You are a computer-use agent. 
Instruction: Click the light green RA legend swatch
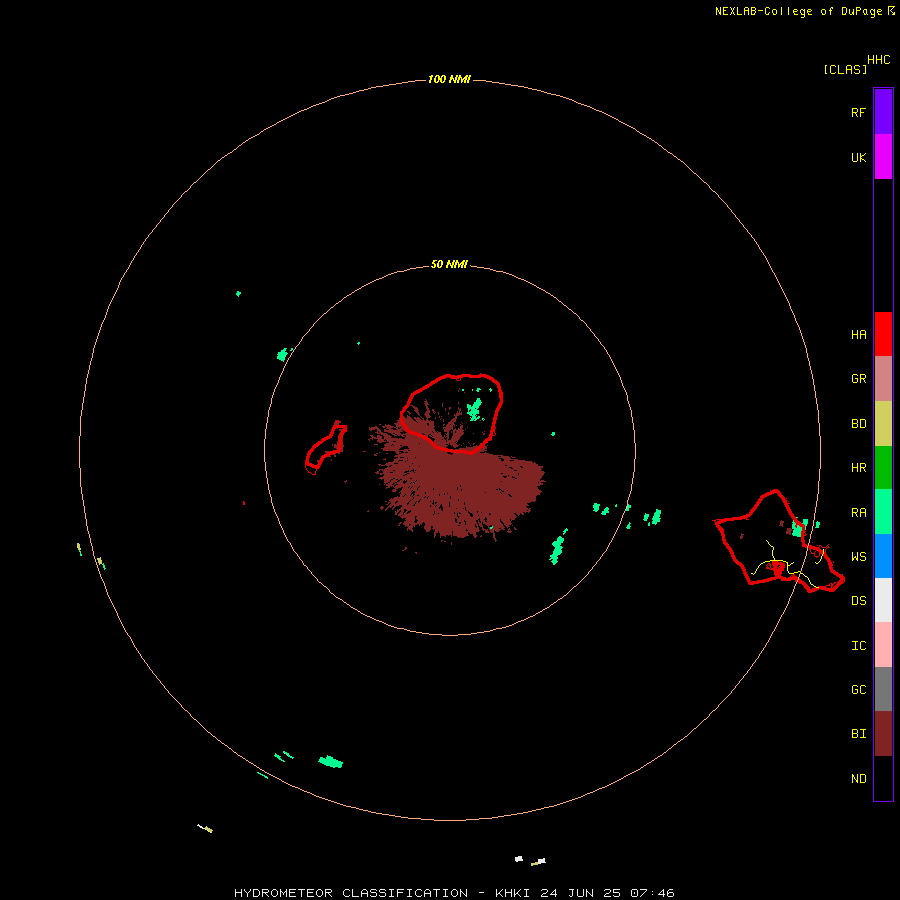pos(883,512)
